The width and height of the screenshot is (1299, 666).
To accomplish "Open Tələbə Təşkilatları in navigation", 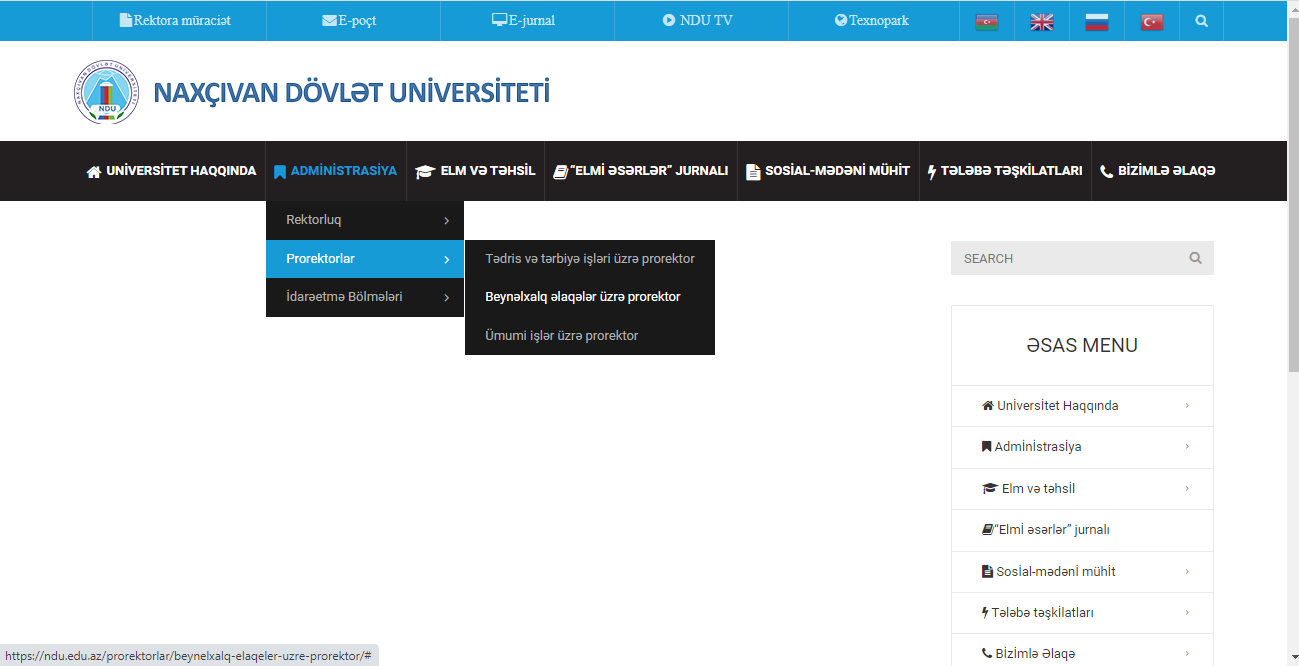I will coord(1005,171).
